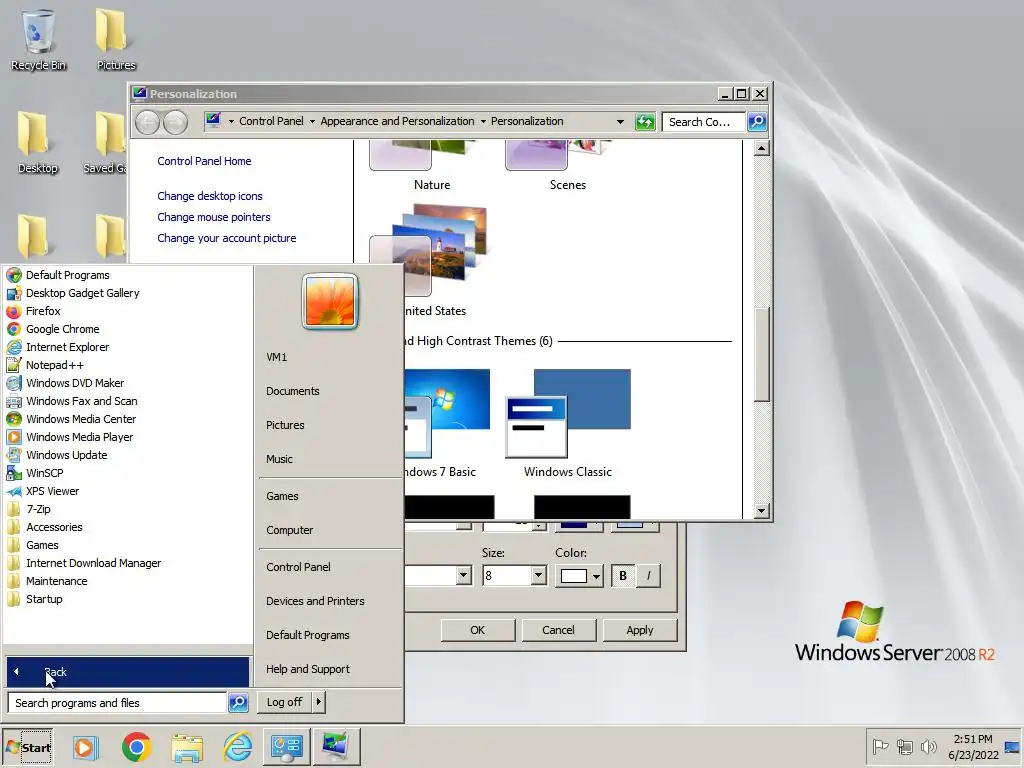Image resolution: width=1024 pixels, height=768 pixels.
Task: Open the font Color swatch picker
Action: [x=579, y=576]
